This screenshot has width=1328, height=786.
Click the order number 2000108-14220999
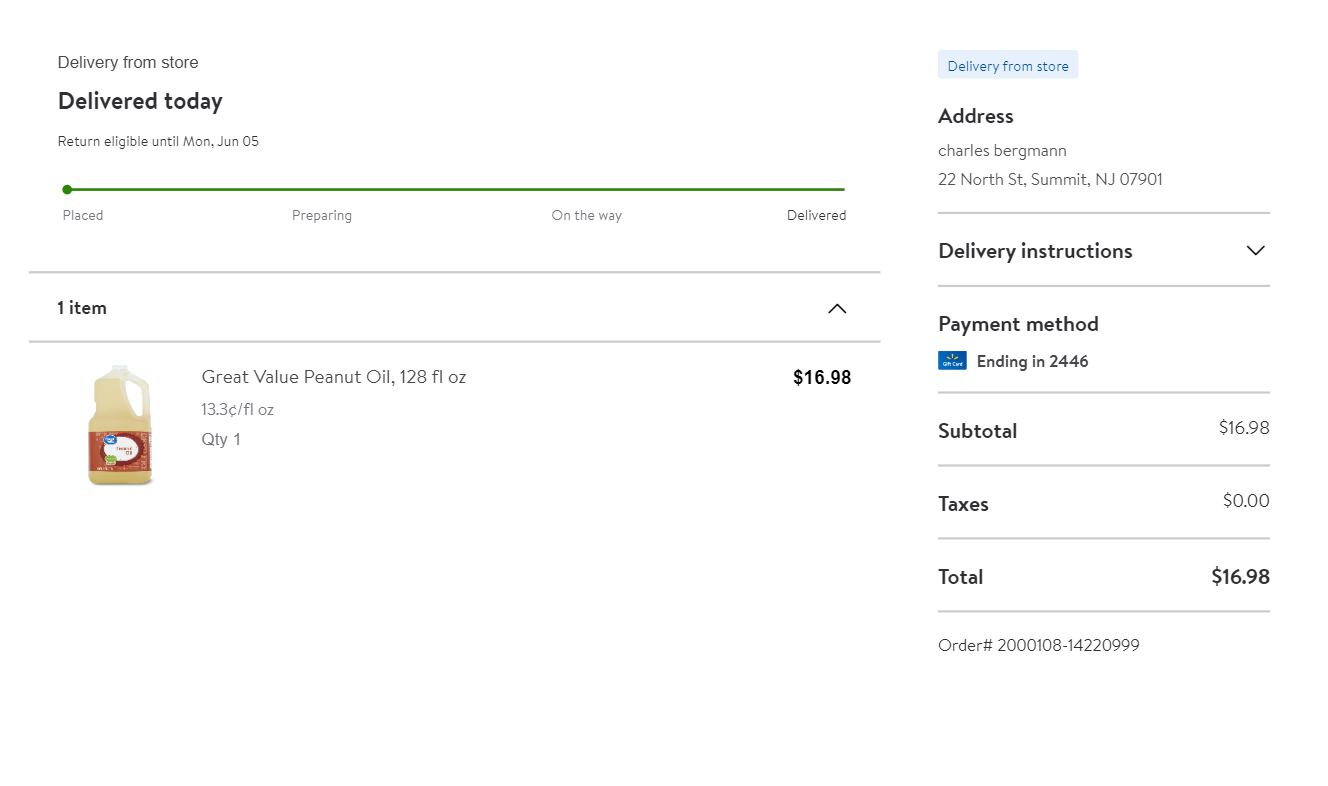click(1038, 645)
